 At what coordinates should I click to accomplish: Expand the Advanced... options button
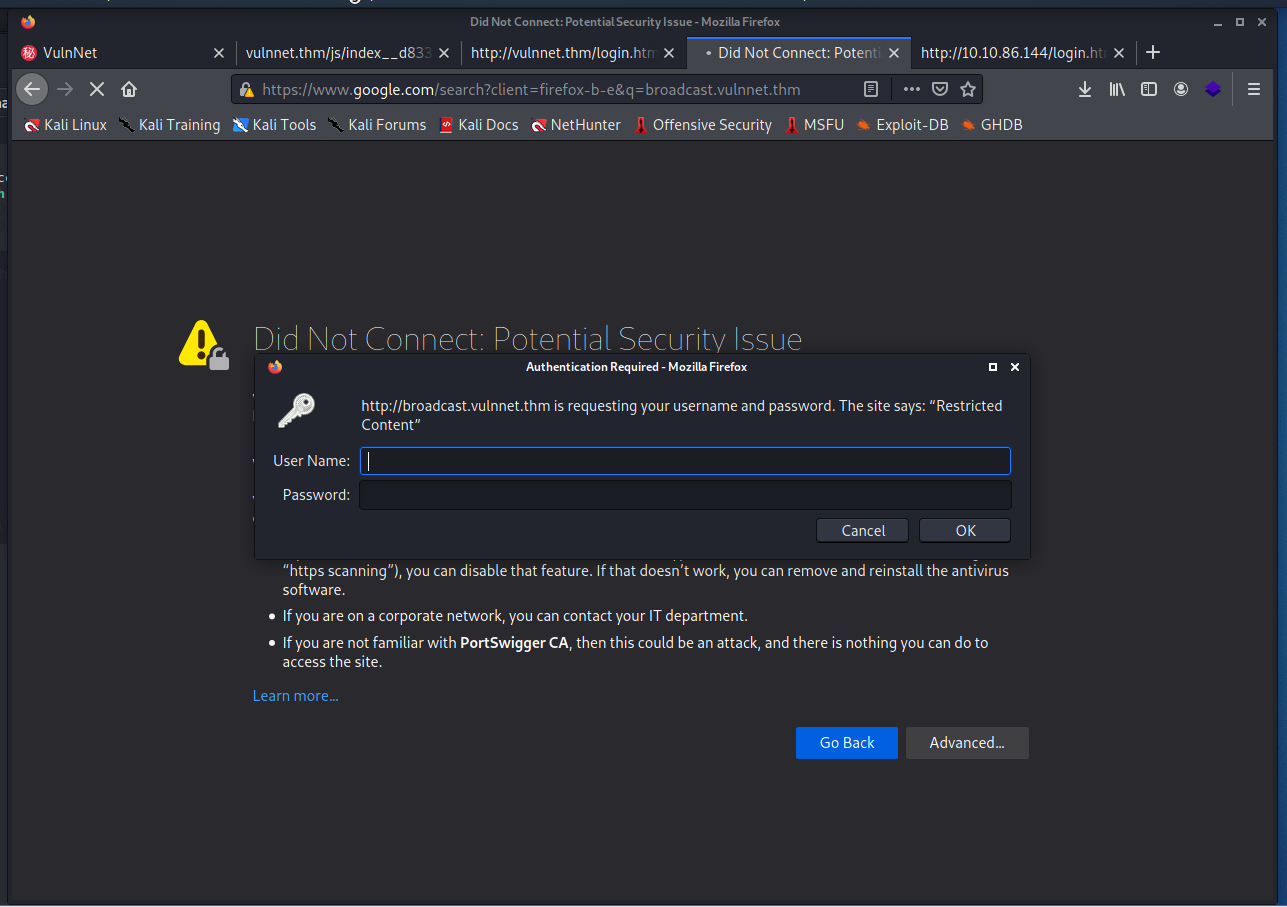click(966, 743)
